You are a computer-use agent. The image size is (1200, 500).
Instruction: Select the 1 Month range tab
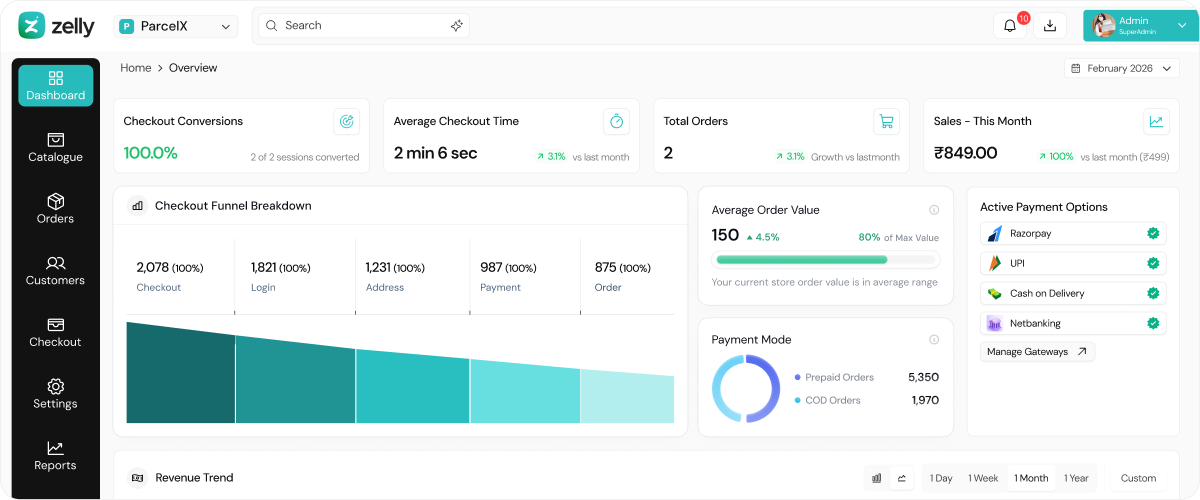tap(1031, 478)
